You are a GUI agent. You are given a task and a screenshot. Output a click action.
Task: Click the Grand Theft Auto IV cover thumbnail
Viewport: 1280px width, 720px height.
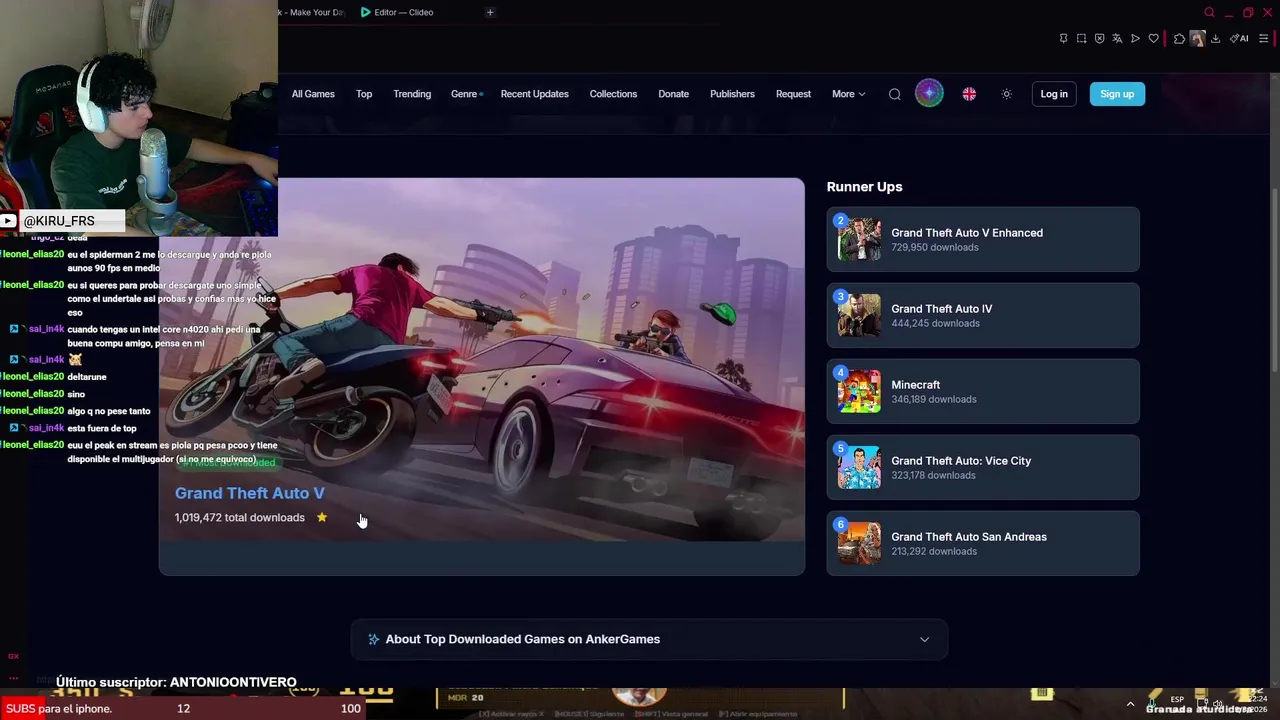pyautogui.click(x=859, y=316)
